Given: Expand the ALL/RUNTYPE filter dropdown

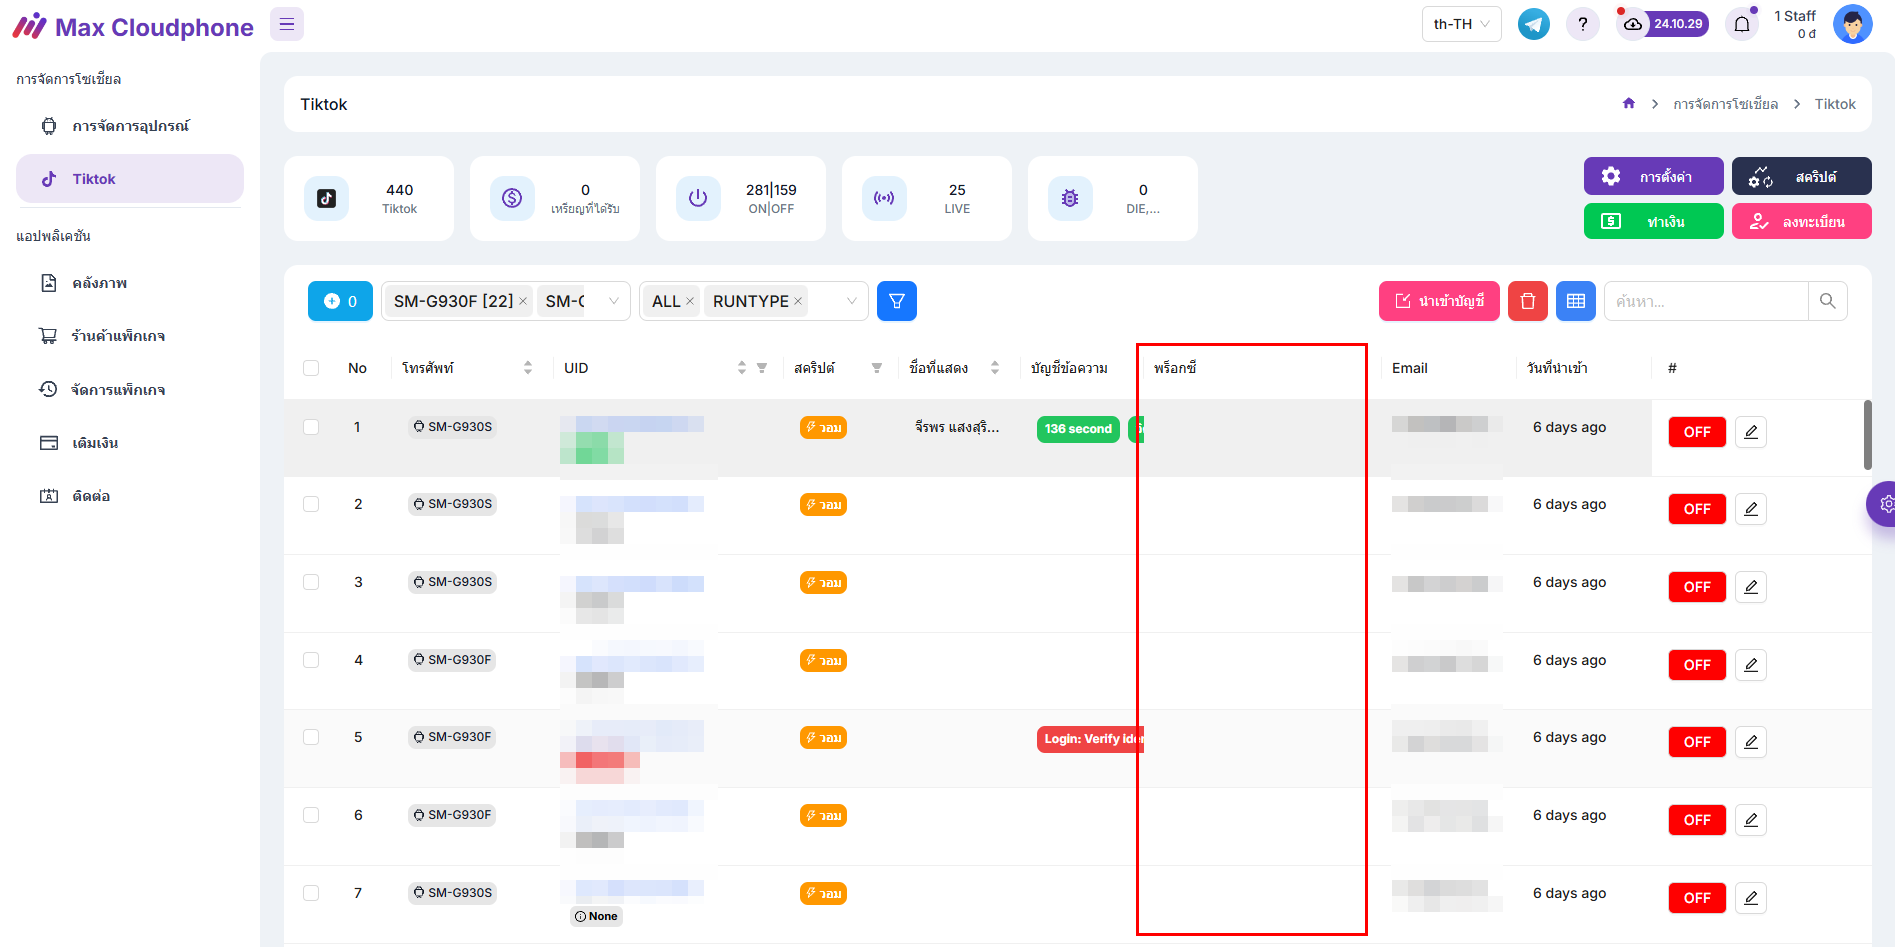Looking at the screenshot, I should (851, 301).
